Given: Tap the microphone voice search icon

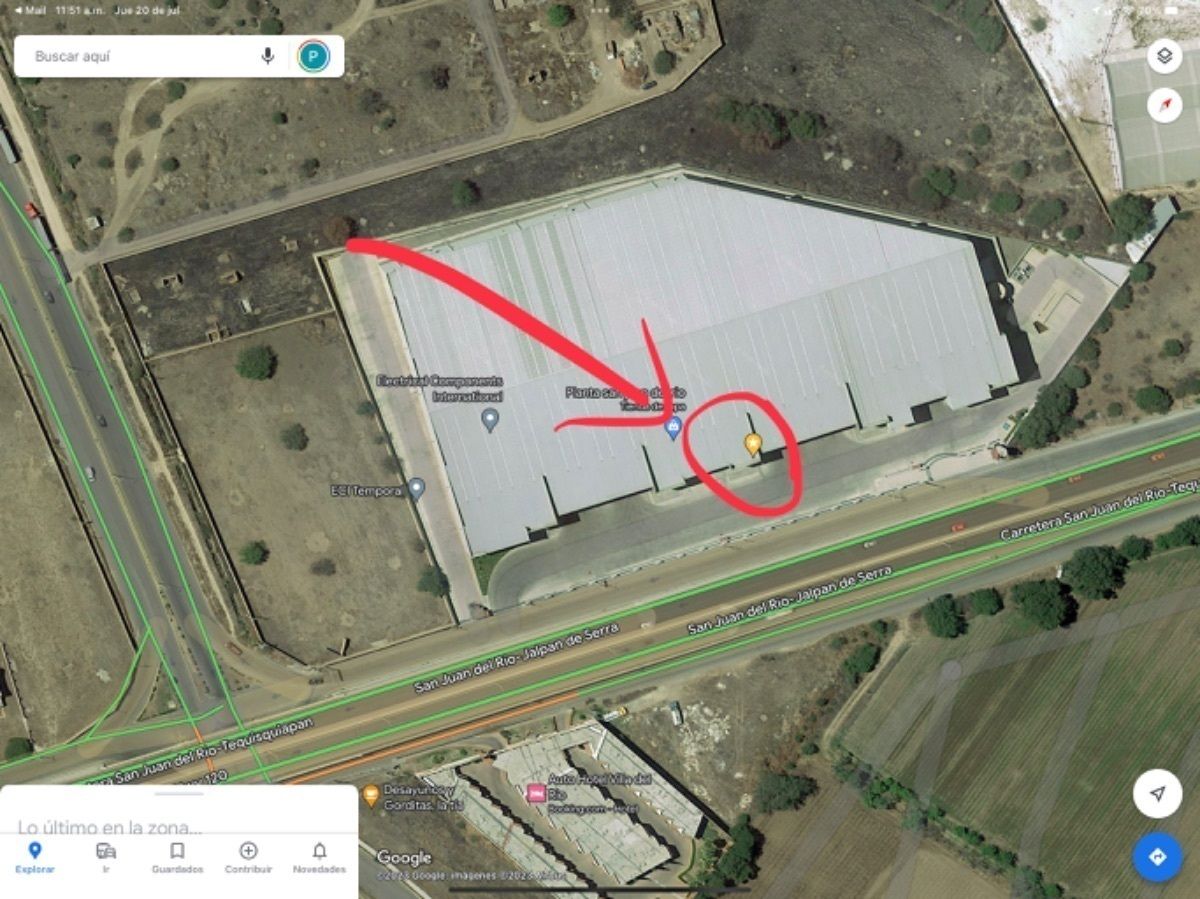Looking at the screenshot, I should click(x=267, y=56).
